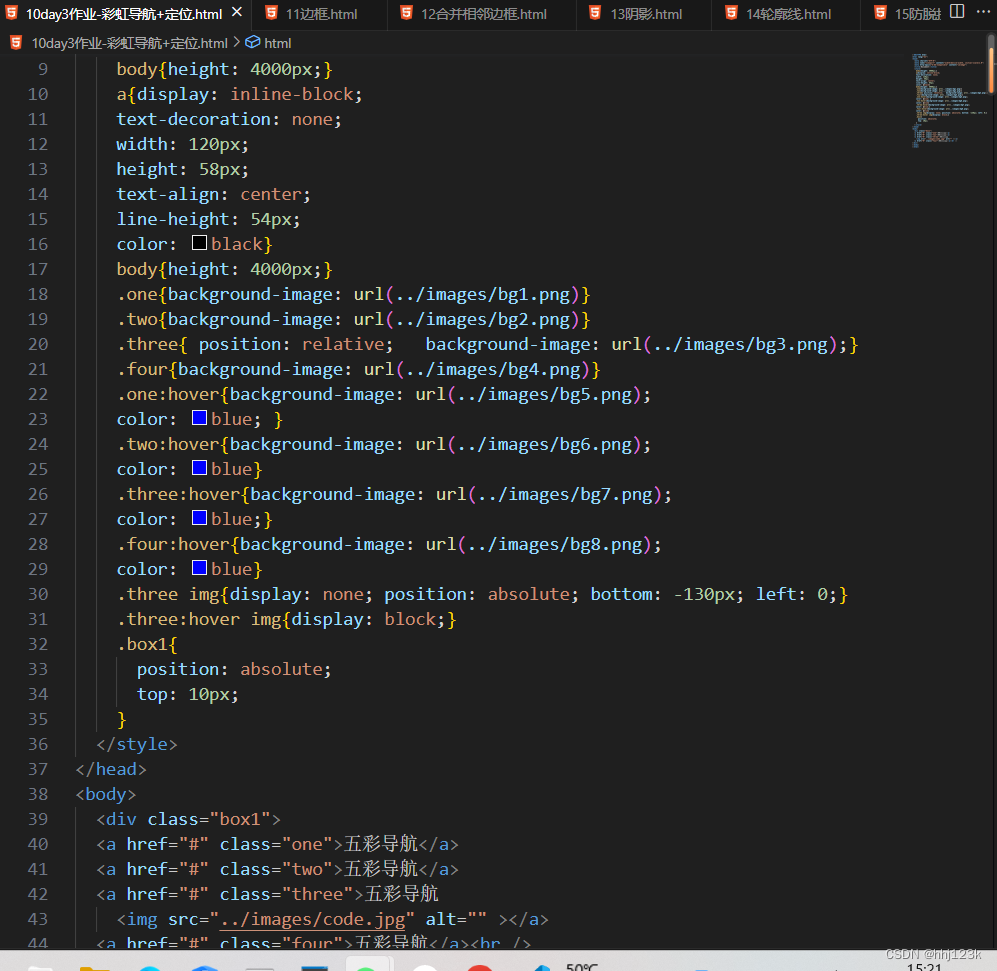997x971 pixels.
Task: Click the cube symbol icon beside html breadcrumb
Action: 252,43
